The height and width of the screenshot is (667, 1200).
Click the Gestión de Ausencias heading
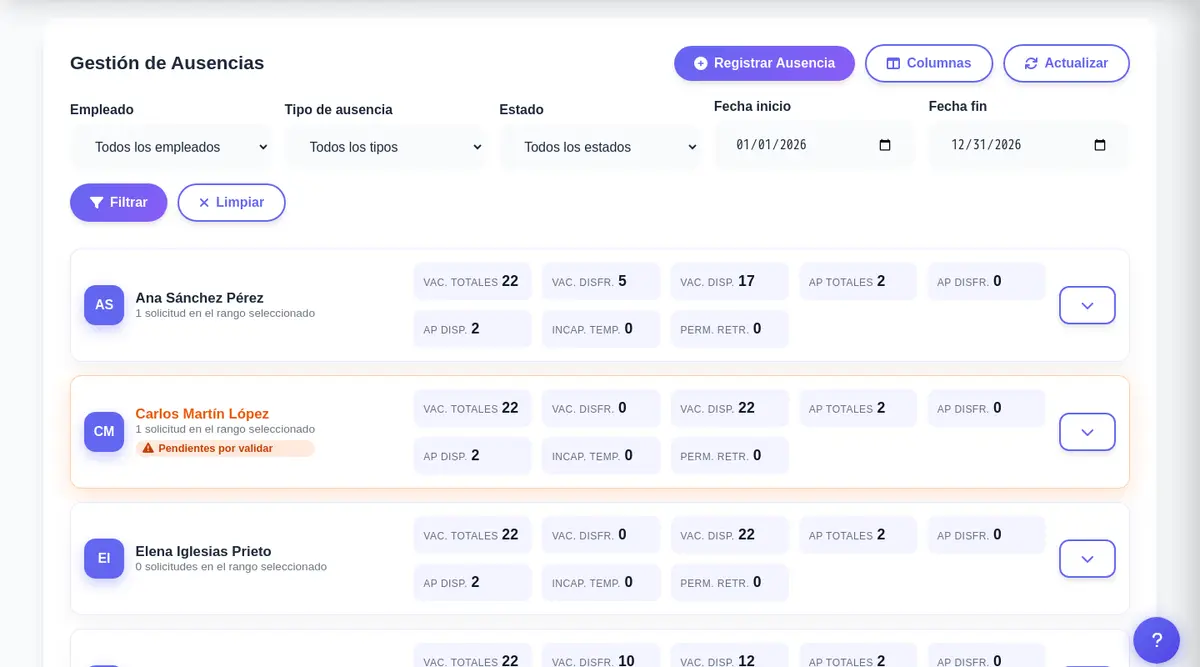(x=167, y=63)
